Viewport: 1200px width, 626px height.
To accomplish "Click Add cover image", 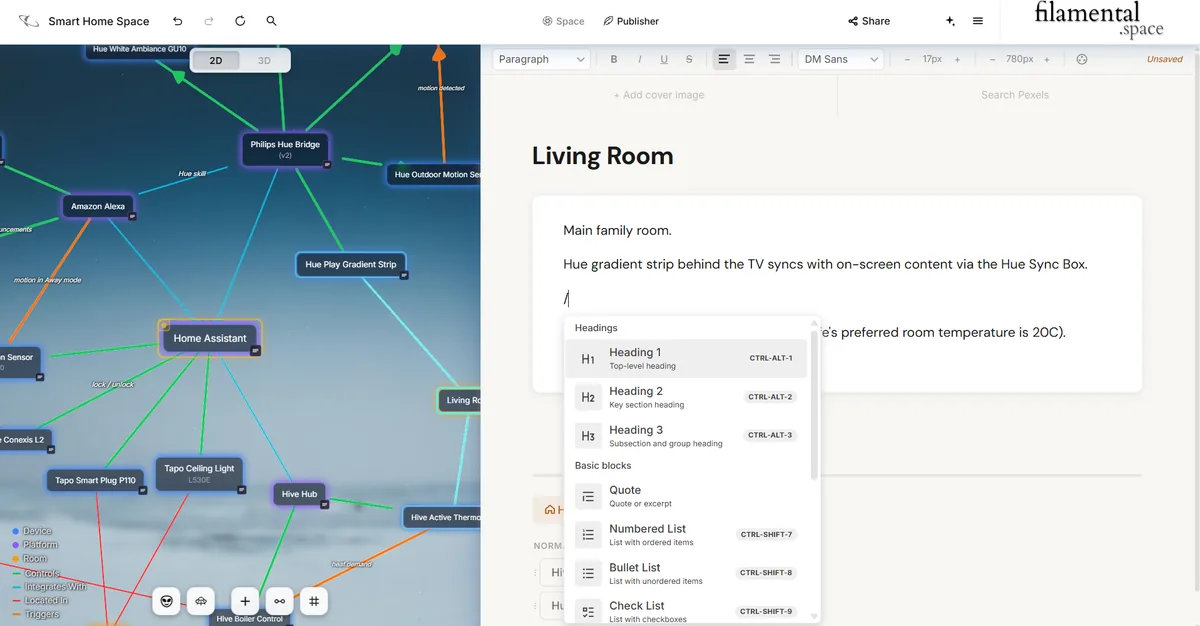I will coord(659,95).
